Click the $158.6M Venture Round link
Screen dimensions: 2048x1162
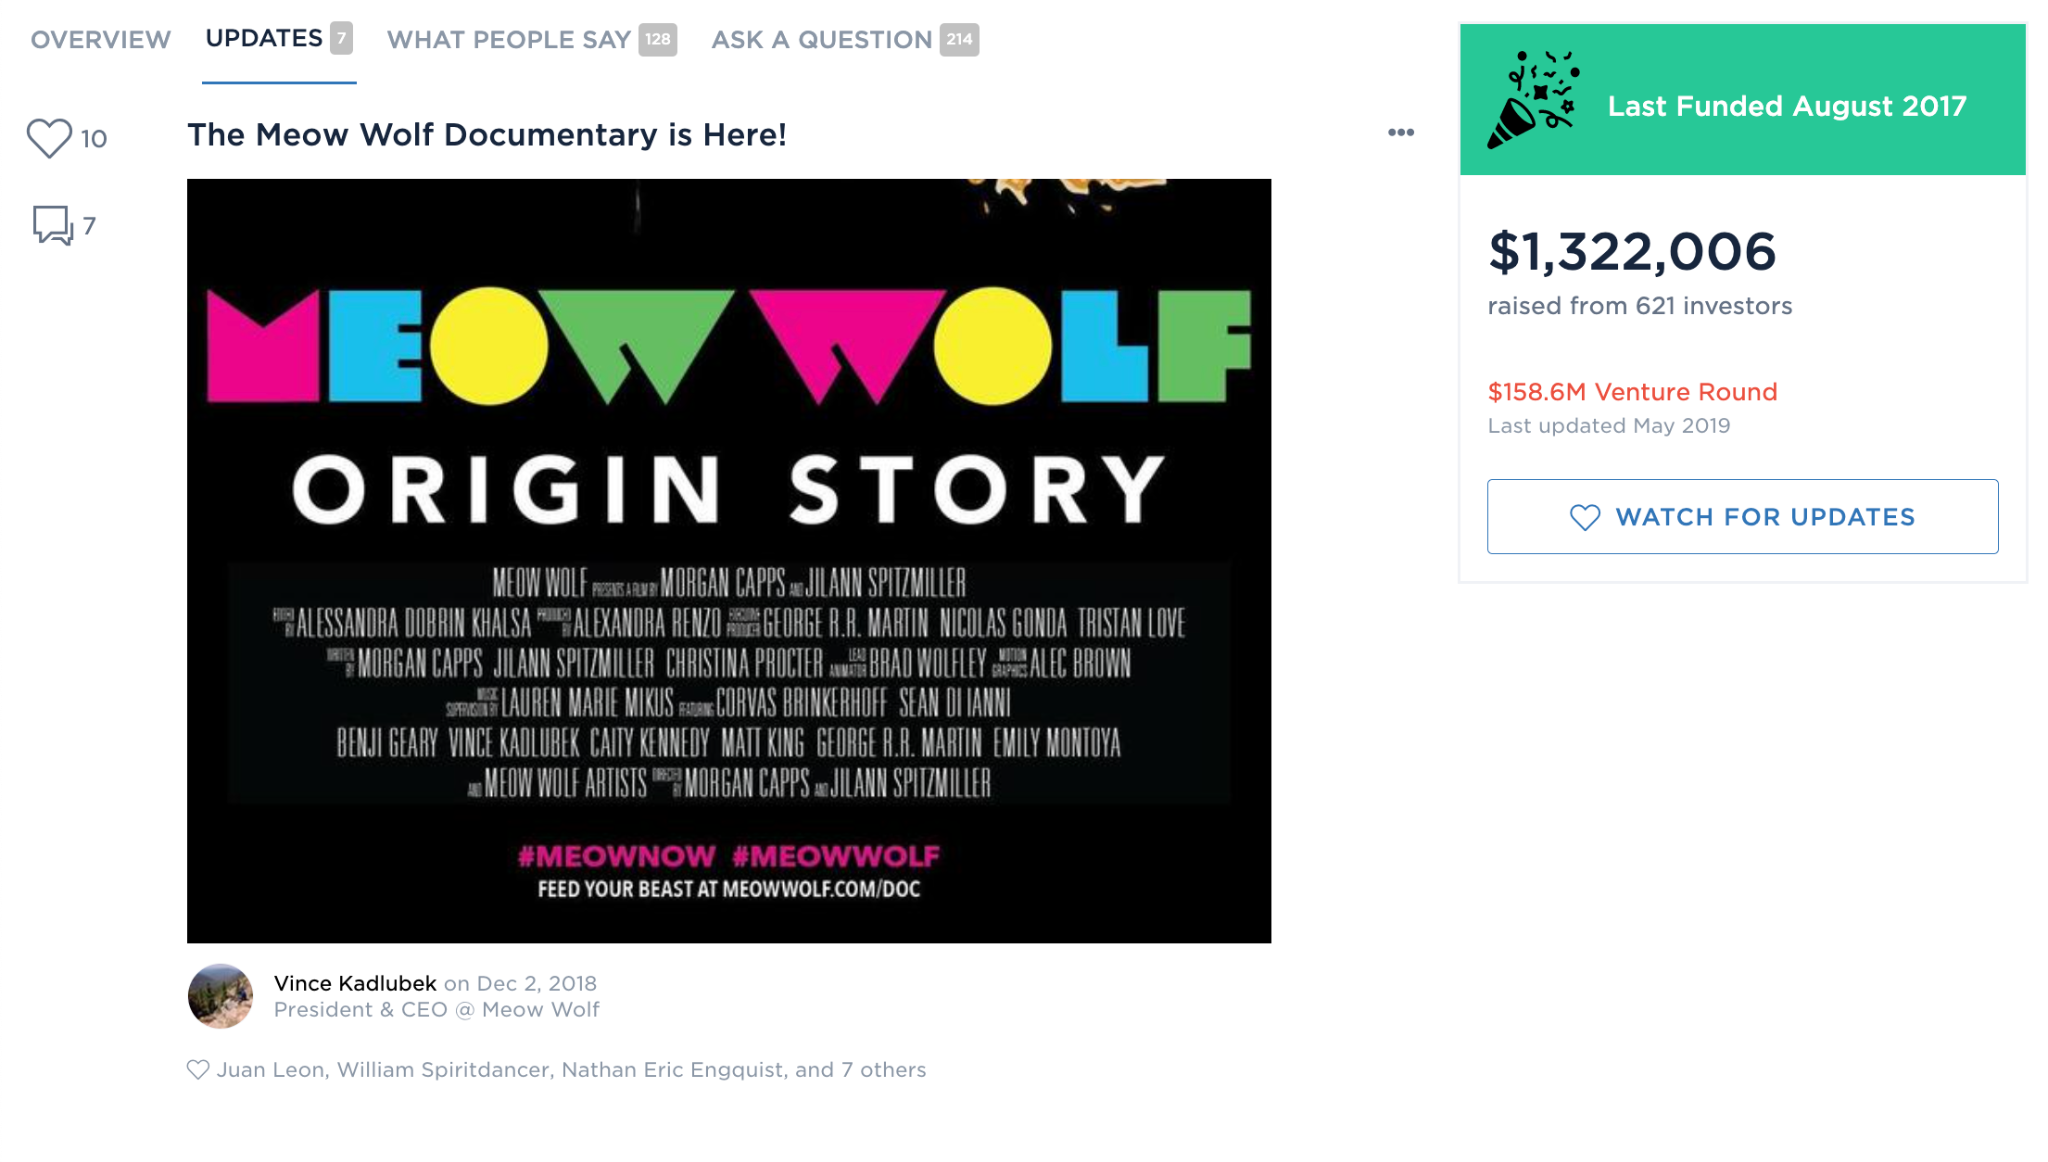click(x=1632, y=392)
